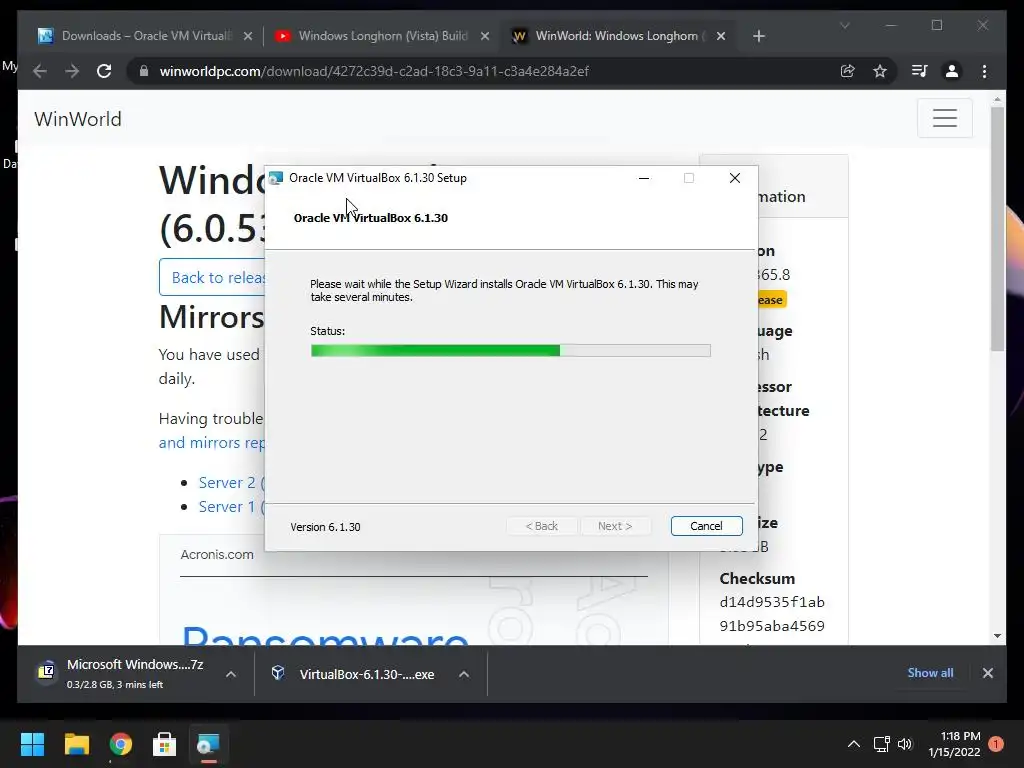The width and height of the screenshot is (1024, 768).
Task: Click Show all downloads
Action: [x=930, y=673]
